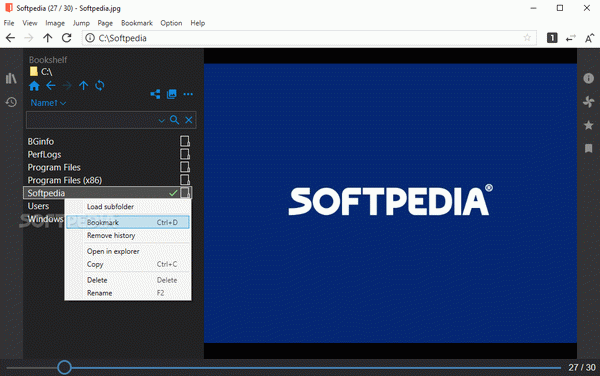Open the Image menu
Screen dimensions: 600x376
[x=55, y=23]
